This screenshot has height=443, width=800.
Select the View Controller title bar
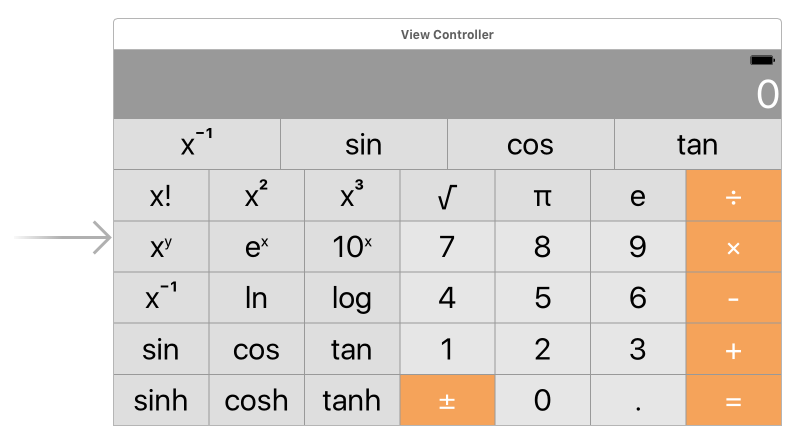coord(447,34)
